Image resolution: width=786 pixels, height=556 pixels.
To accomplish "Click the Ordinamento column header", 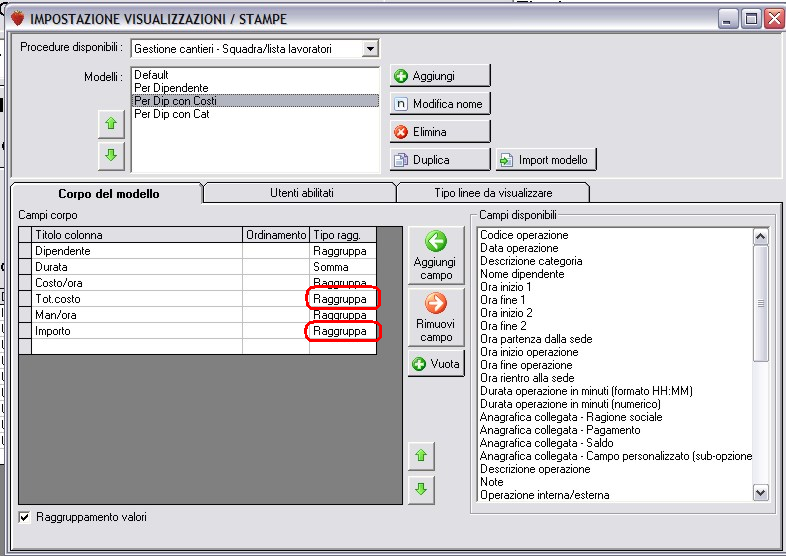I will pos(276,235).
